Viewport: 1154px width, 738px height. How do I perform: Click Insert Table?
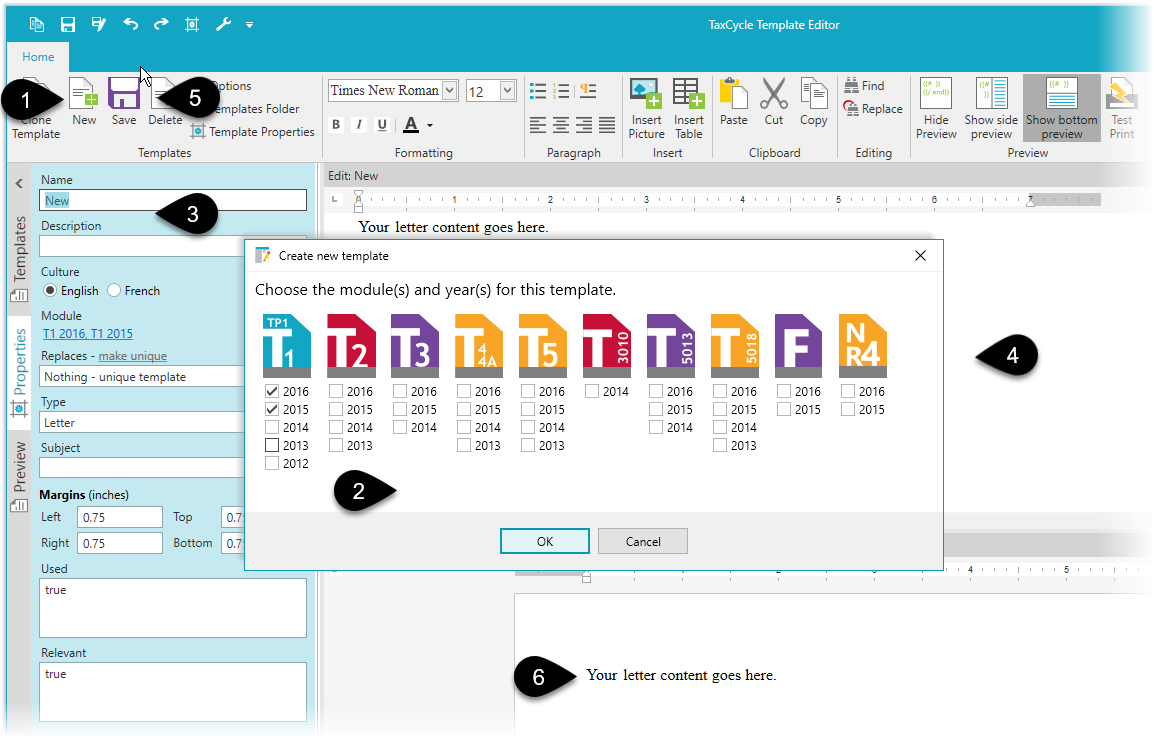(x=689, y=108)
